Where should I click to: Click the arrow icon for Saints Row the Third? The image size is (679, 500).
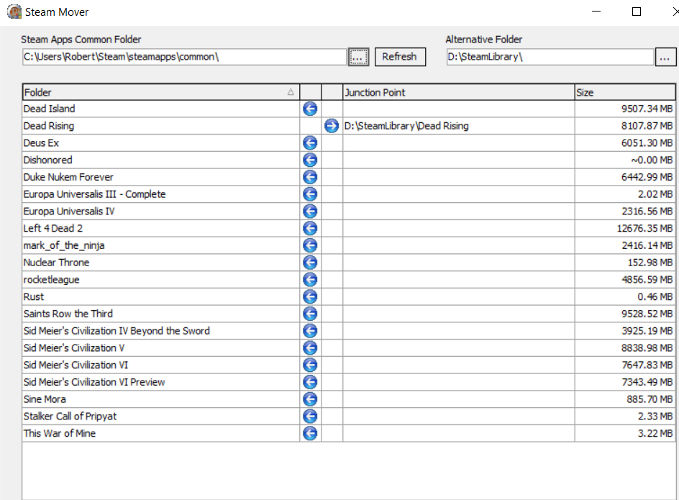click(310, 314)
